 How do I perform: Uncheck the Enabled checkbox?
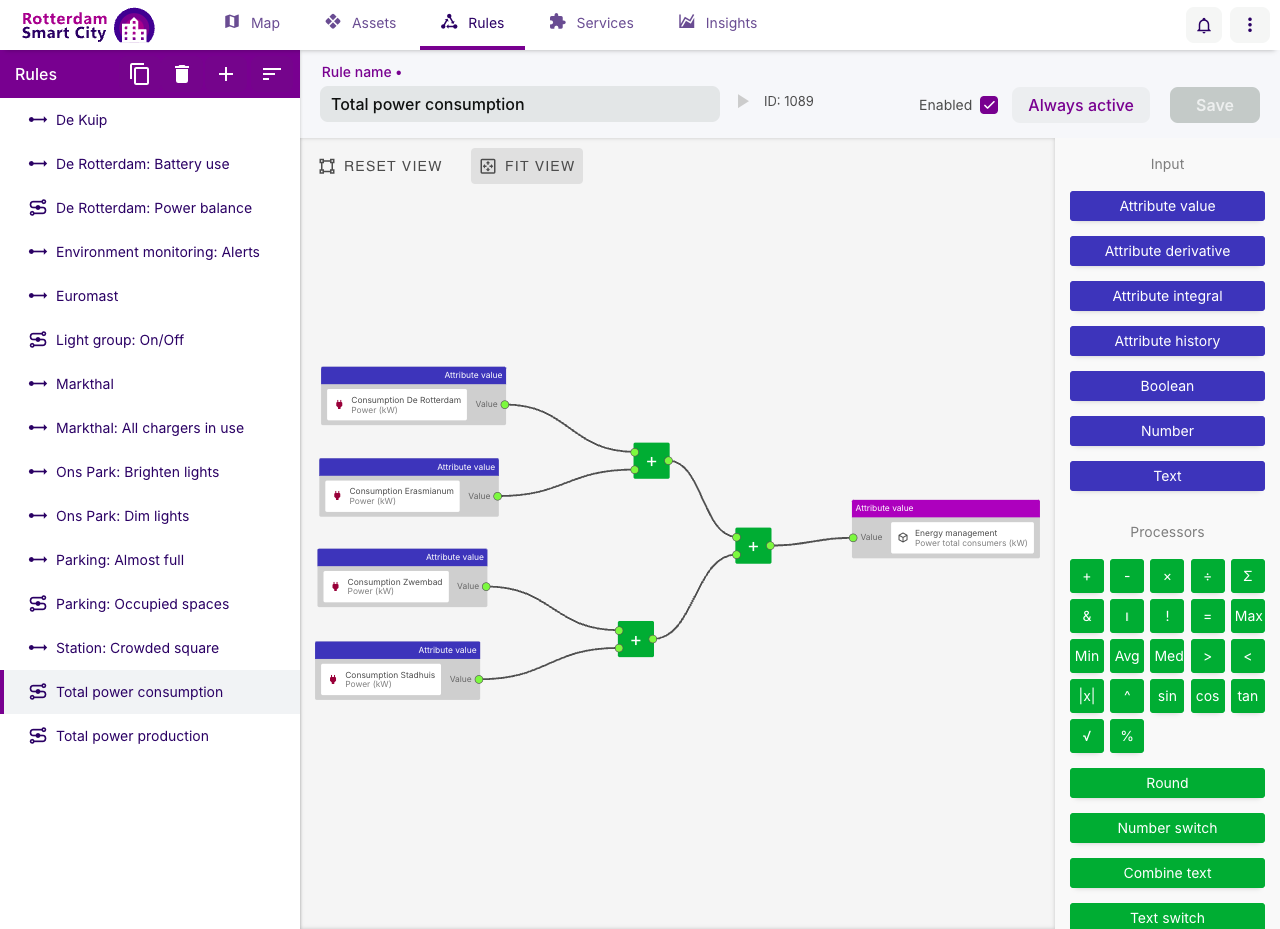pyautogui.click(x=989, y=105)
